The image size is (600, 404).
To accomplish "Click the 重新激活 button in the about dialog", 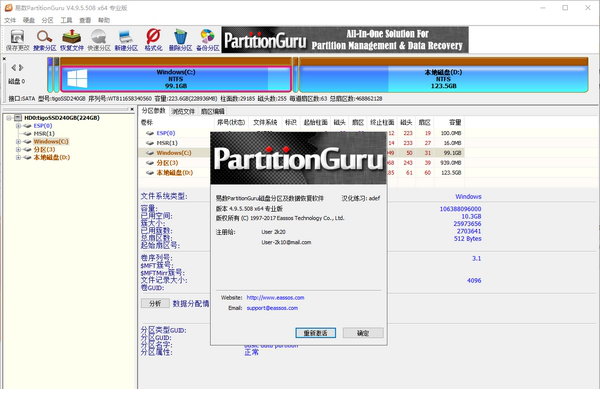I will (x=316, y=333).
